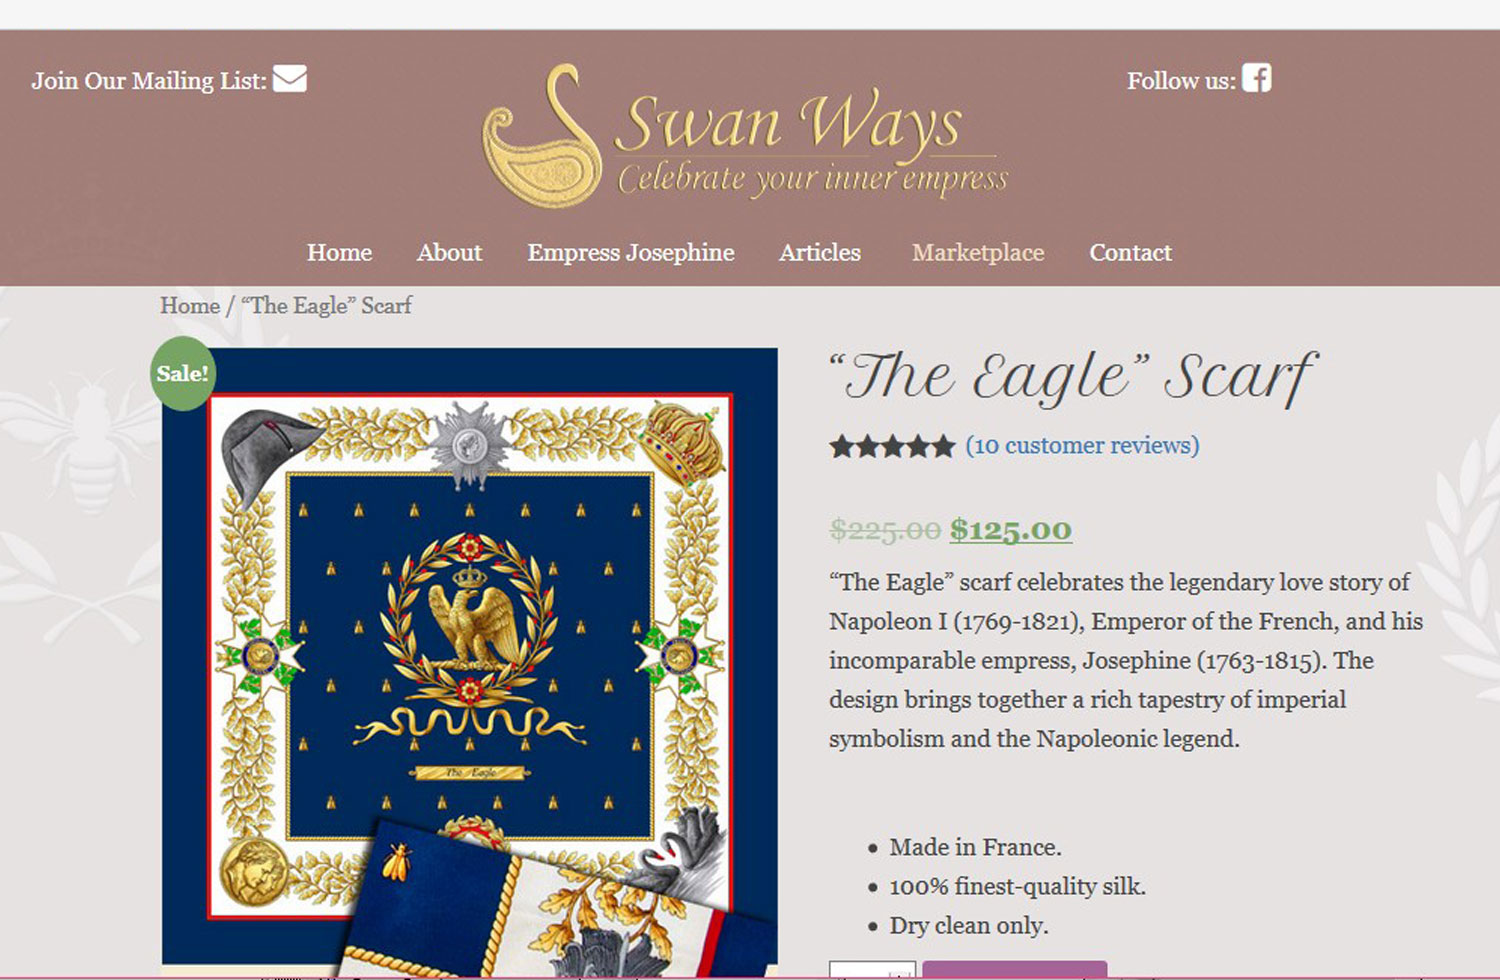Image resolution: width=1500 pixels, height=980 pixels.
Task: Click the quantity input box
Action: pyautogui.click(x=872, y=971)
